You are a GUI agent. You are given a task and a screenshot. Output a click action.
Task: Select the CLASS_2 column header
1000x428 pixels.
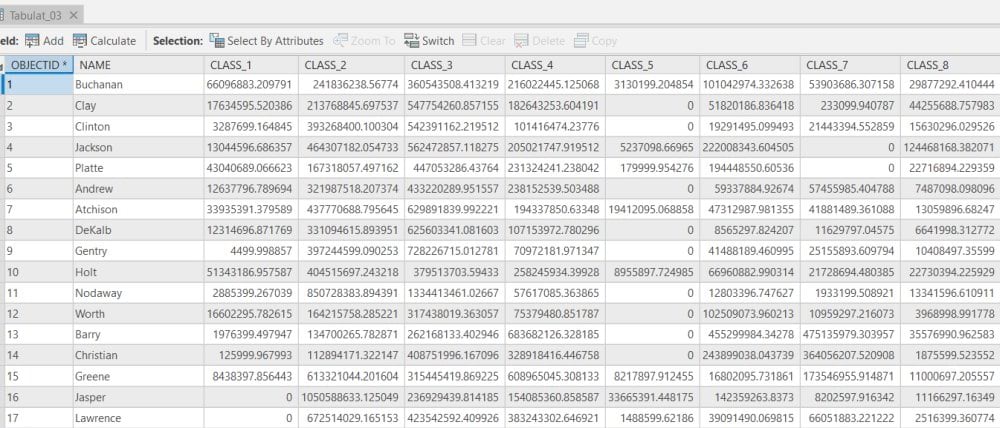click(351, 65)
